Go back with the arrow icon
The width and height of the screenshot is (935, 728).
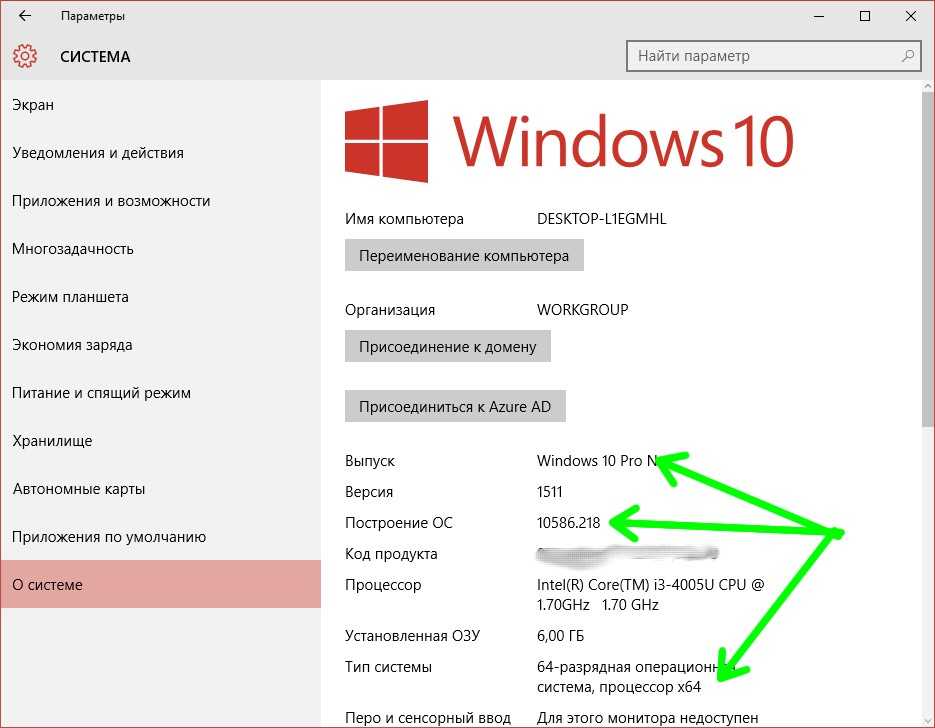point(24,16)
